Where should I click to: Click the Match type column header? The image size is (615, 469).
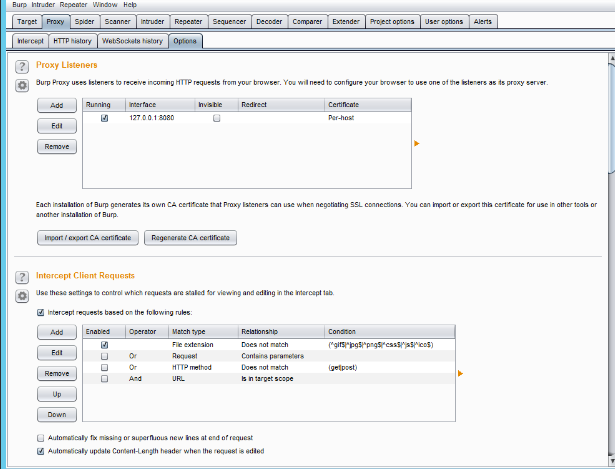(x=203, y=331)
